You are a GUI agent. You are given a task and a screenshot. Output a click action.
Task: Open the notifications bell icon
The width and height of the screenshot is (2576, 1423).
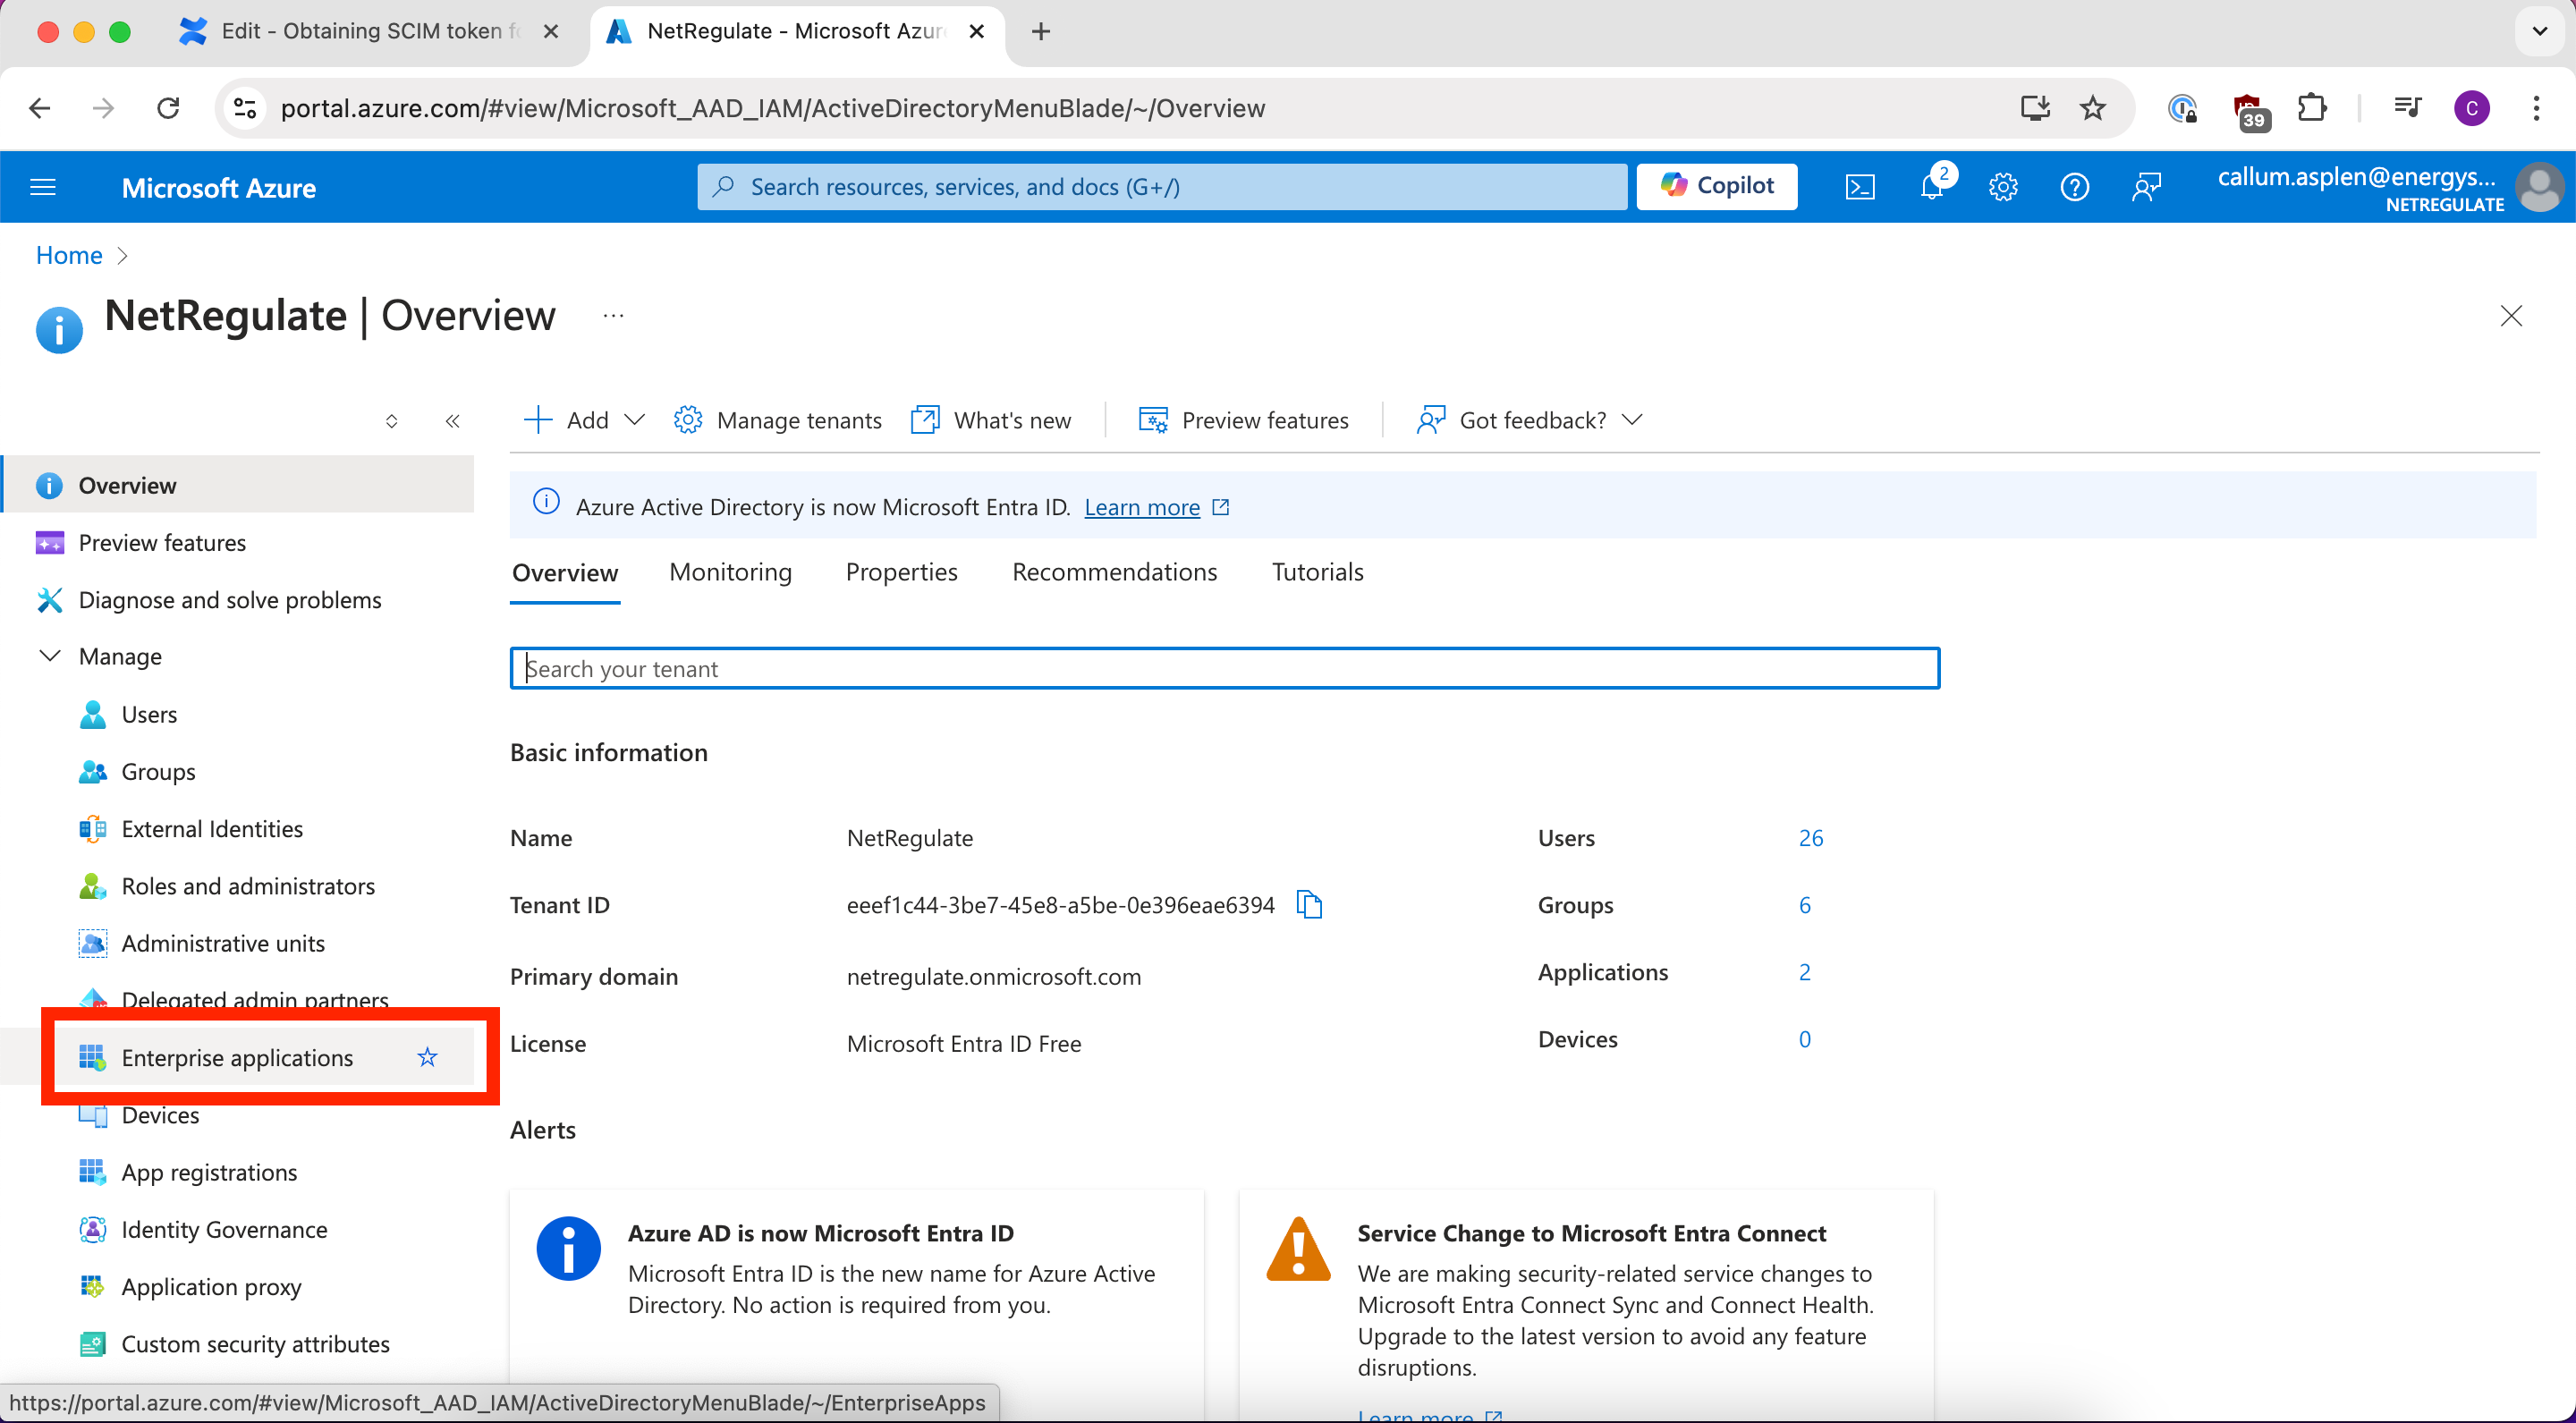coord(1931,187)
